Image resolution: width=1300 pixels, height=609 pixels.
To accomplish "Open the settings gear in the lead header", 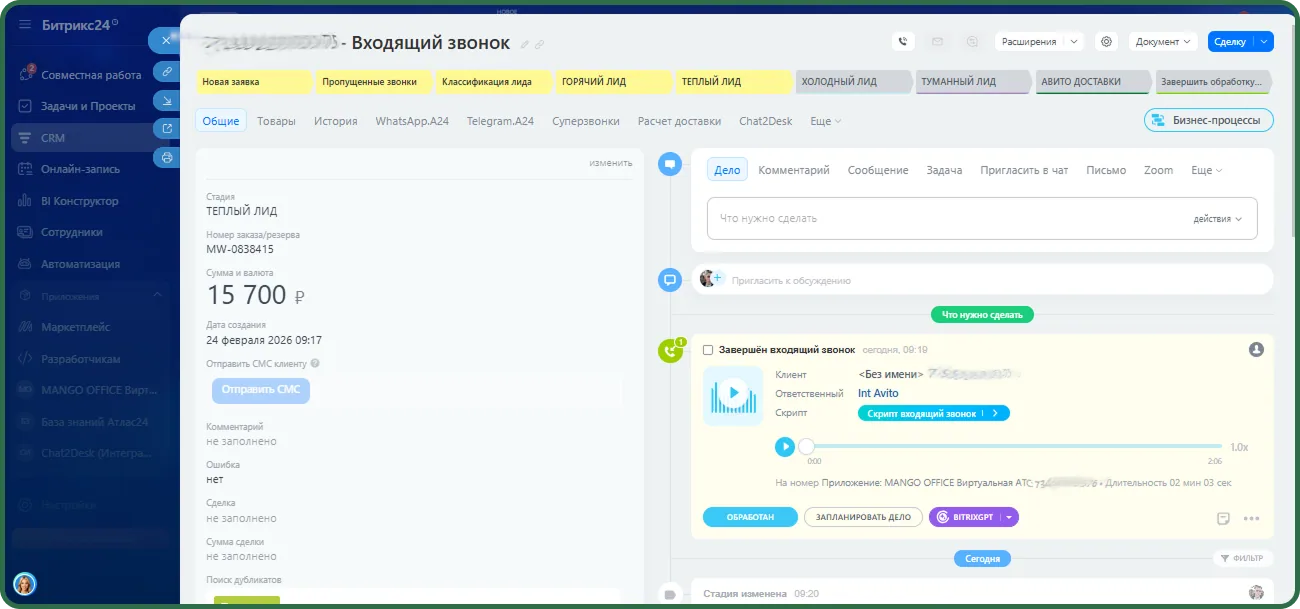I will click(1106, 42).
